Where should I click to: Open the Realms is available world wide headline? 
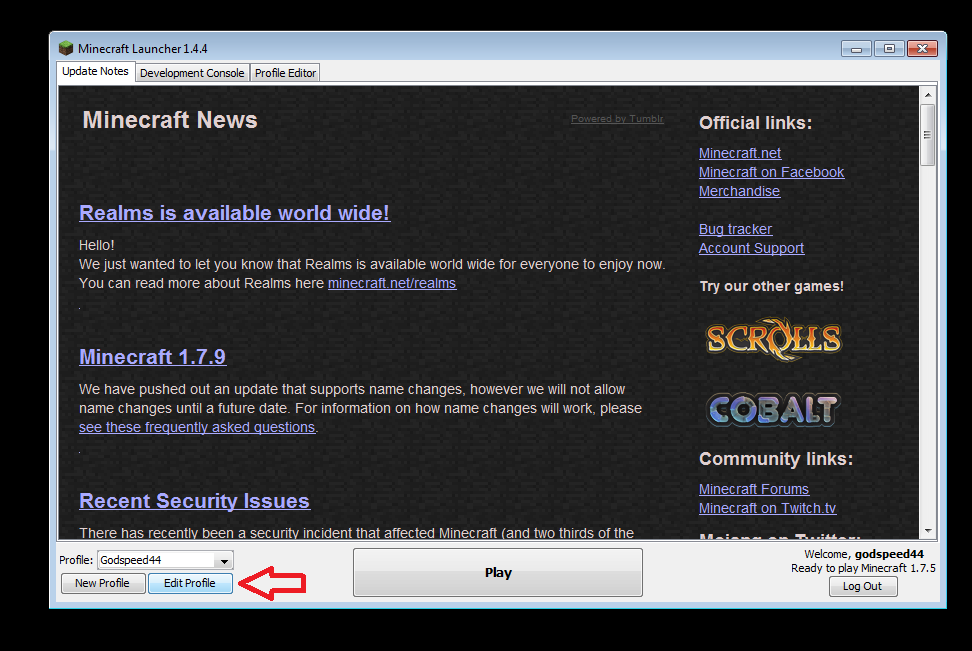pyautogui.click(x=234, y=213)
